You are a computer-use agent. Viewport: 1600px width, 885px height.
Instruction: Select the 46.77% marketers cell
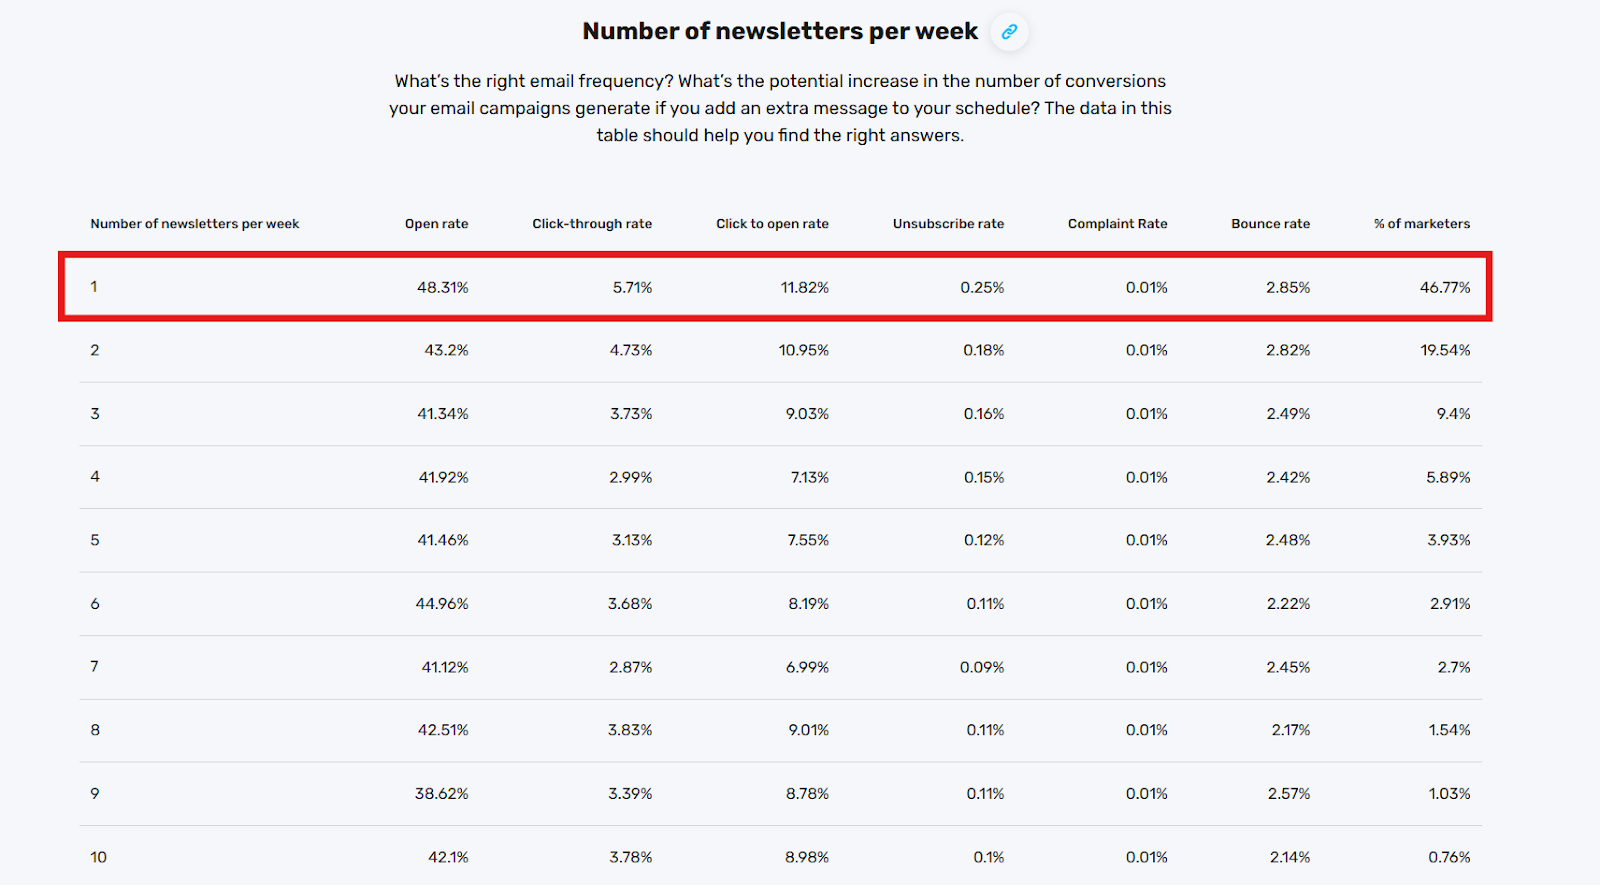click(x=1445, y=288)
